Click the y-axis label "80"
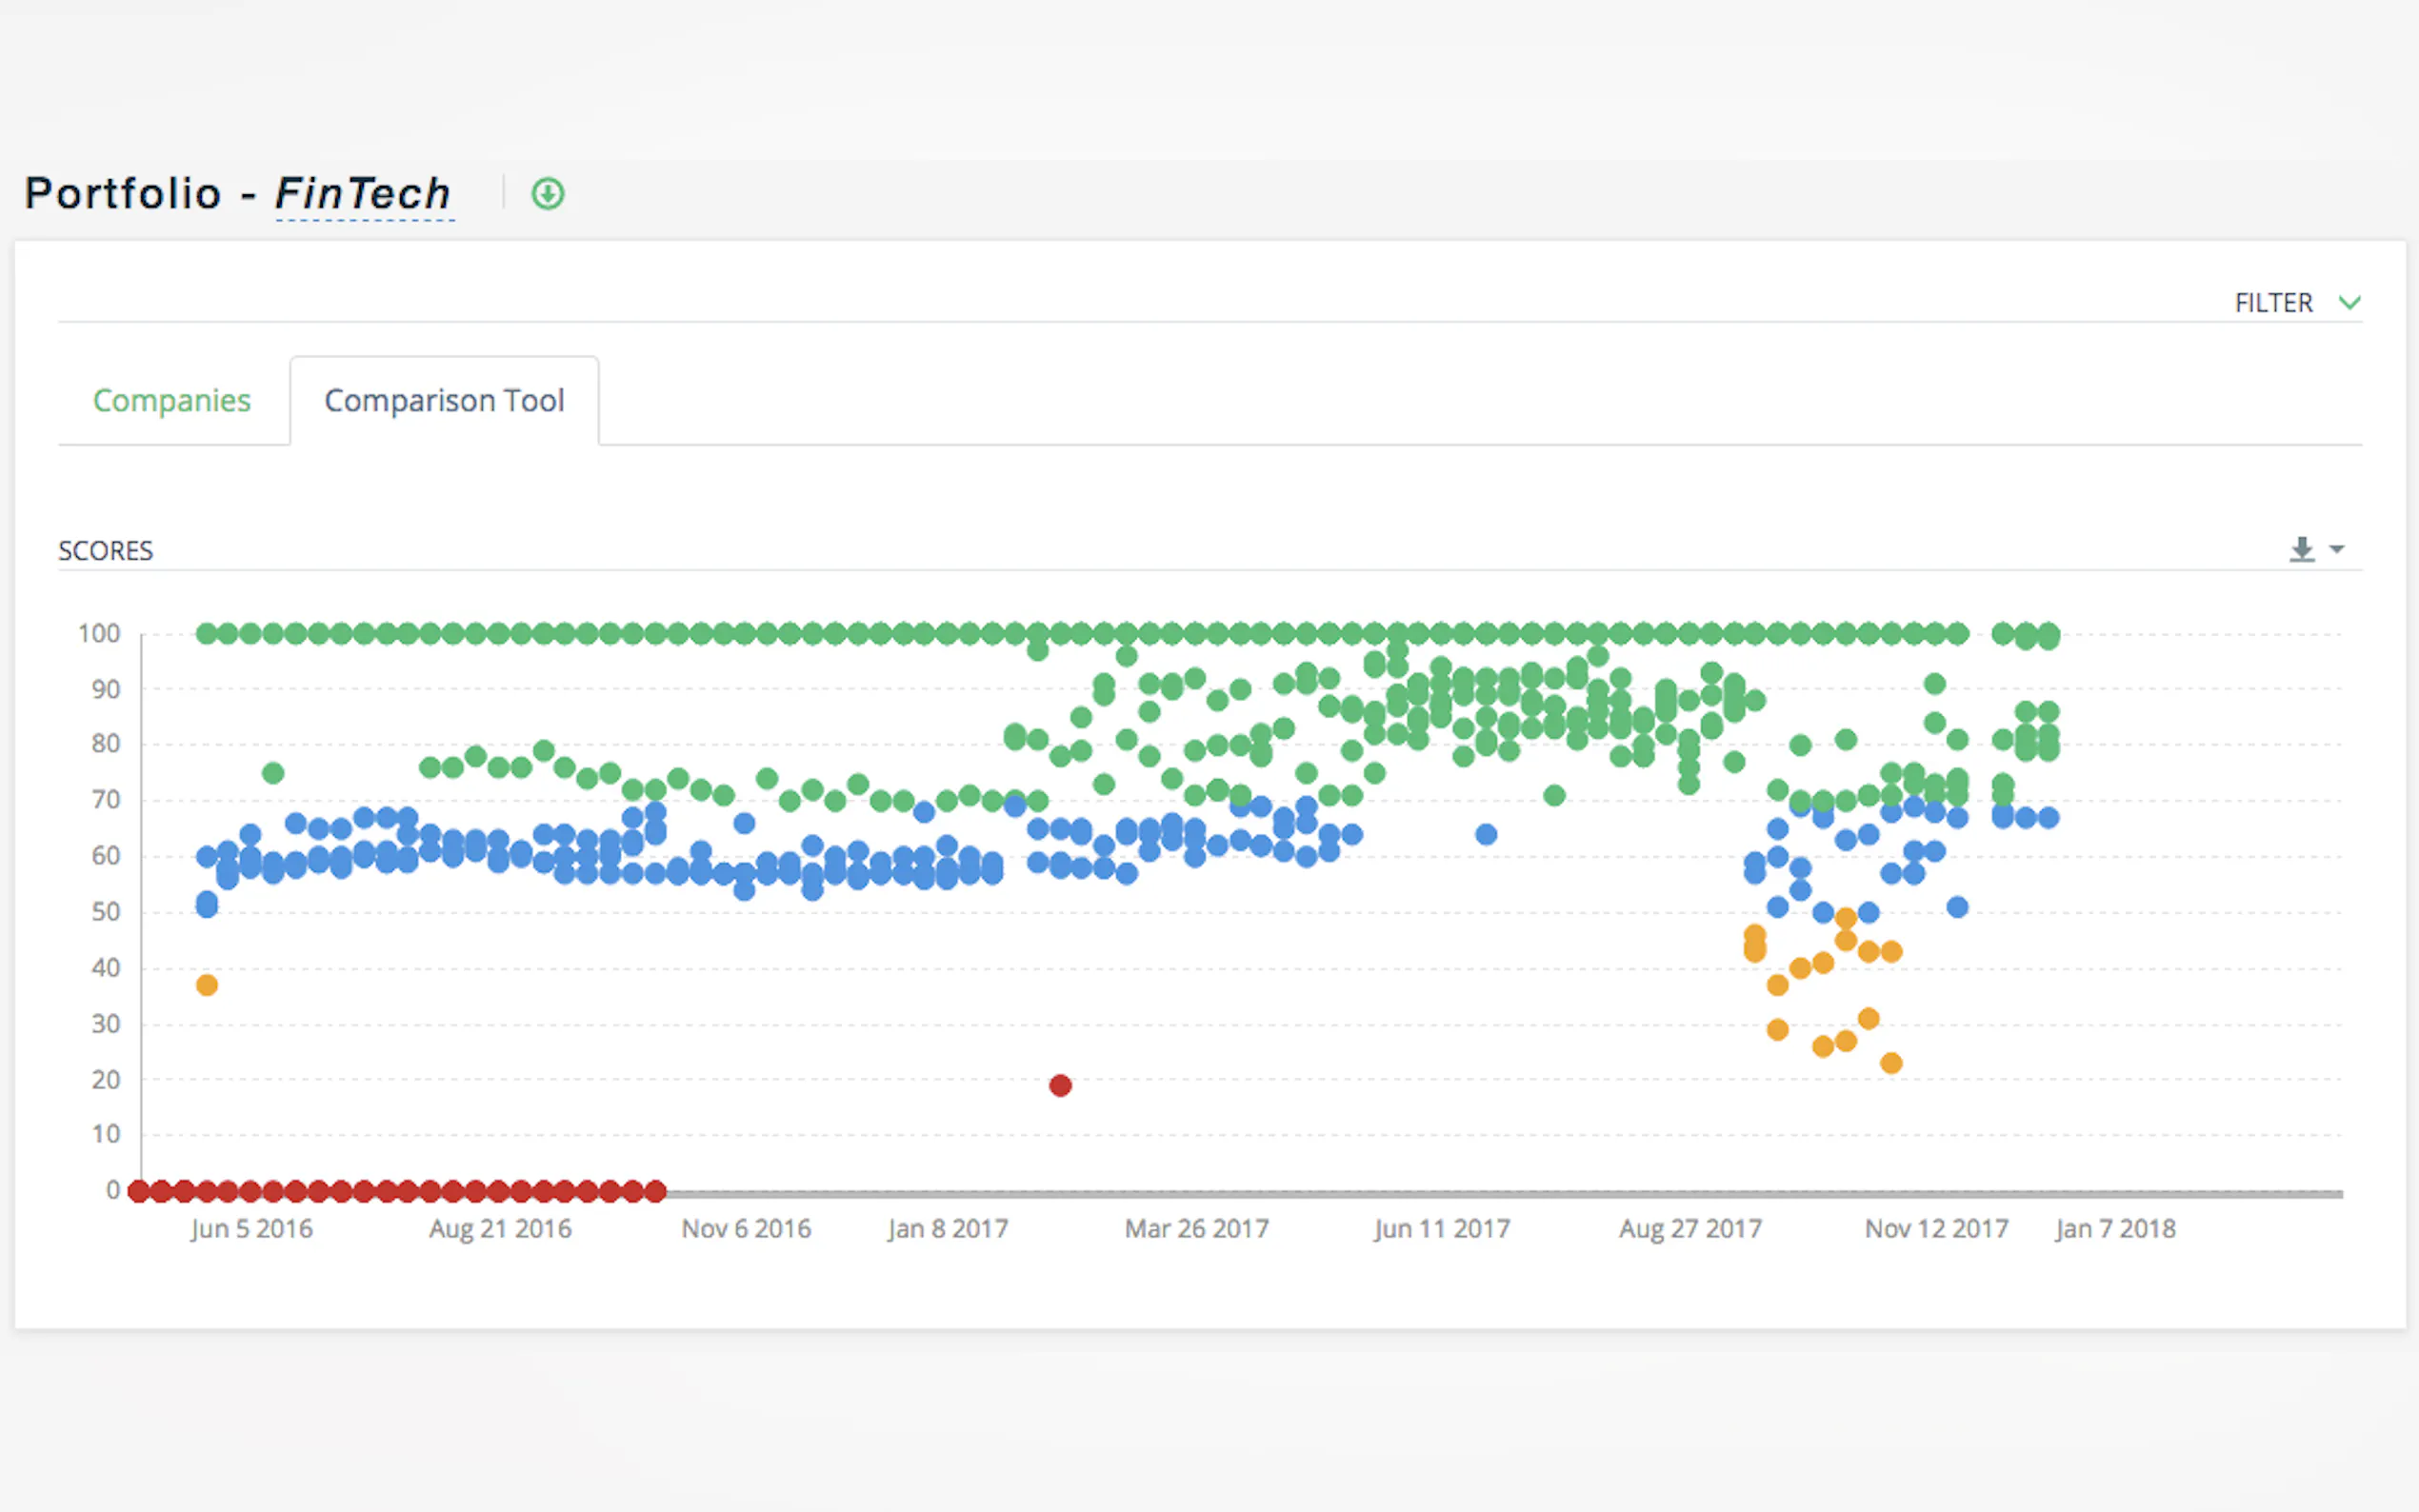Image resolution: width=2419 pixels, height=1512 pixels. (106, 744)
